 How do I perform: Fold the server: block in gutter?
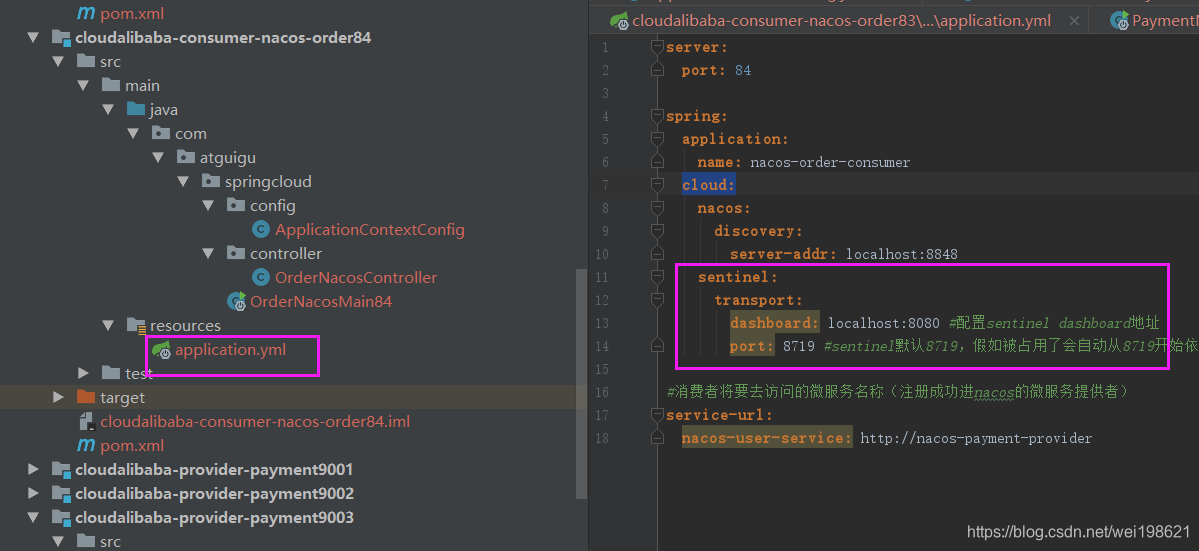tap(656, 47)
